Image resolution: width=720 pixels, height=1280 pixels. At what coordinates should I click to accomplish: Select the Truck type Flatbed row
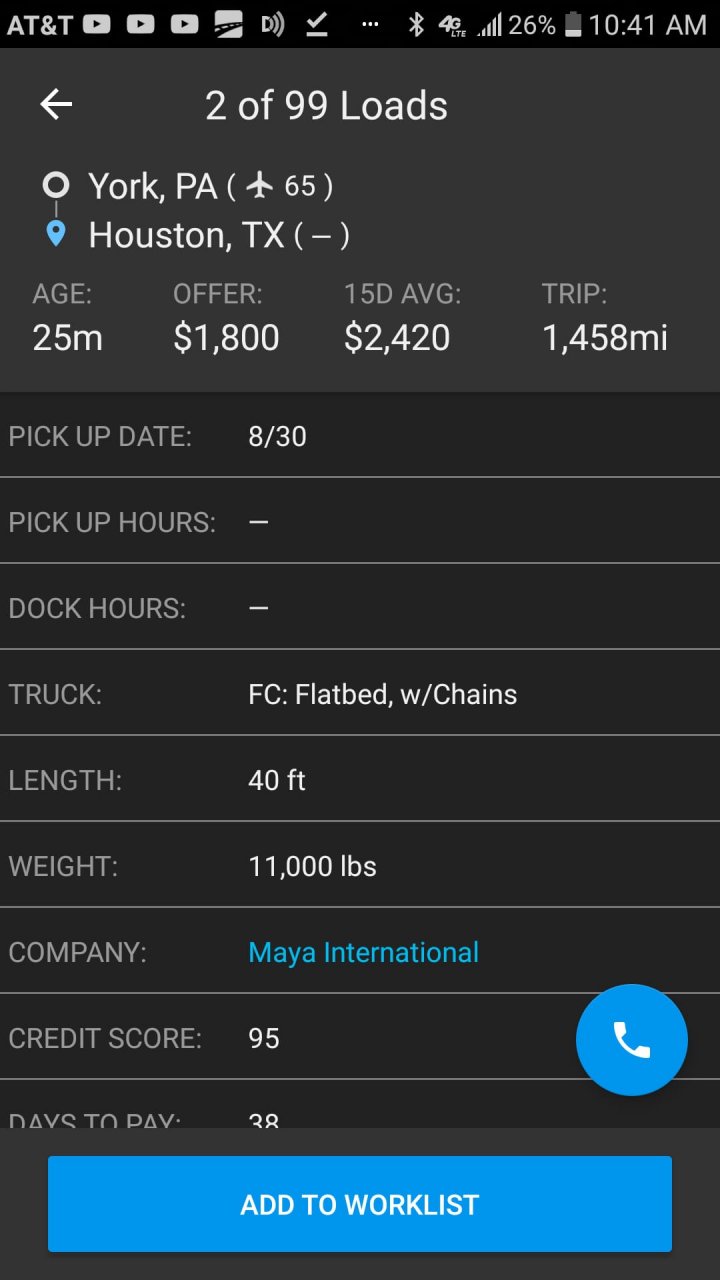[360, 694]
